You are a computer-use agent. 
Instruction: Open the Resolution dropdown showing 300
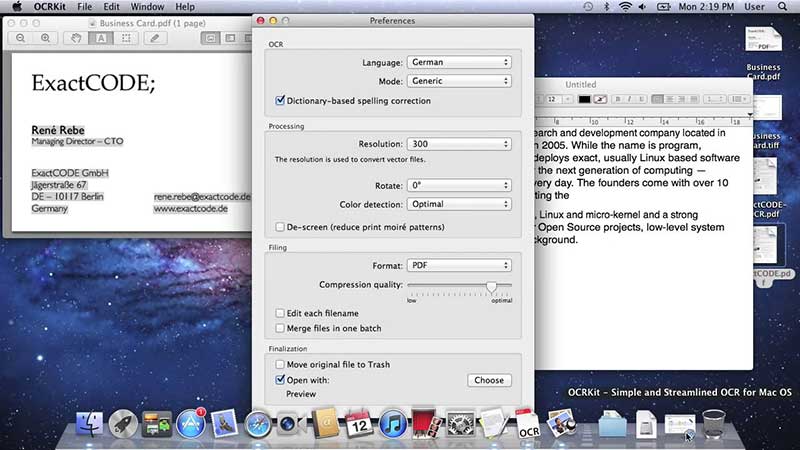(459, 144)
